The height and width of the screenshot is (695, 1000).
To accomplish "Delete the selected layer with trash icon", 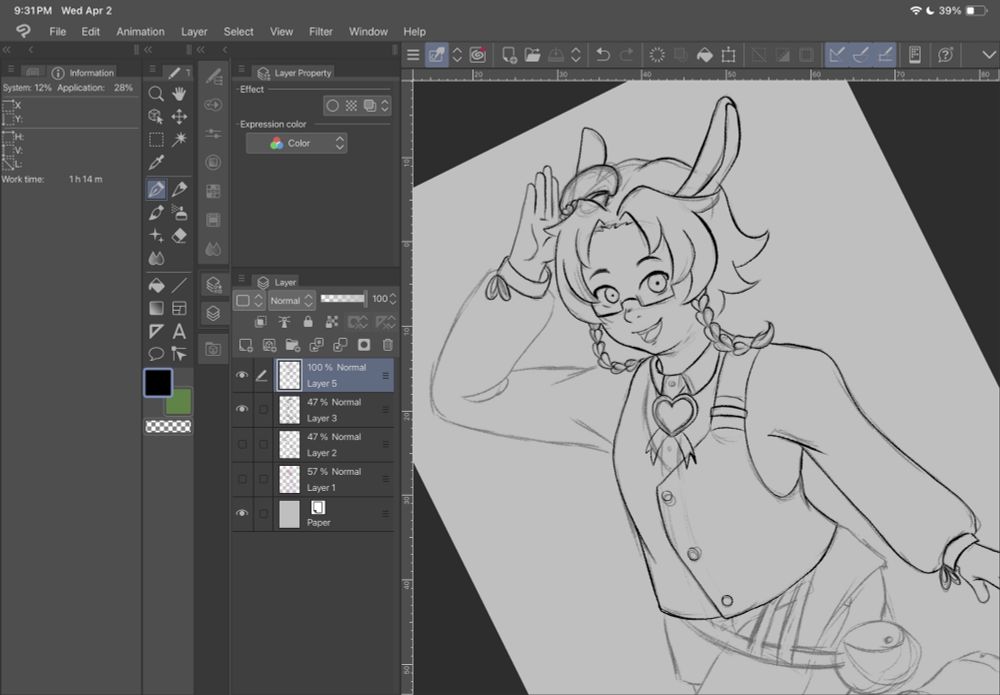I will (x=387, y=345).
